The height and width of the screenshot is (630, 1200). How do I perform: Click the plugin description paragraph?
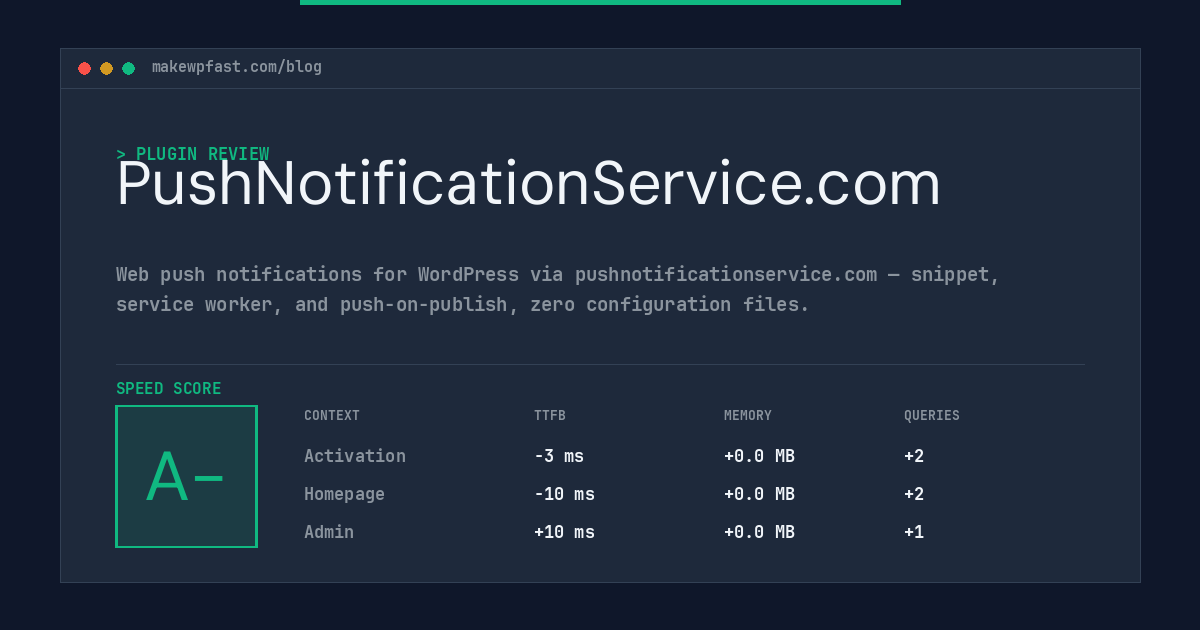(558, 289)
